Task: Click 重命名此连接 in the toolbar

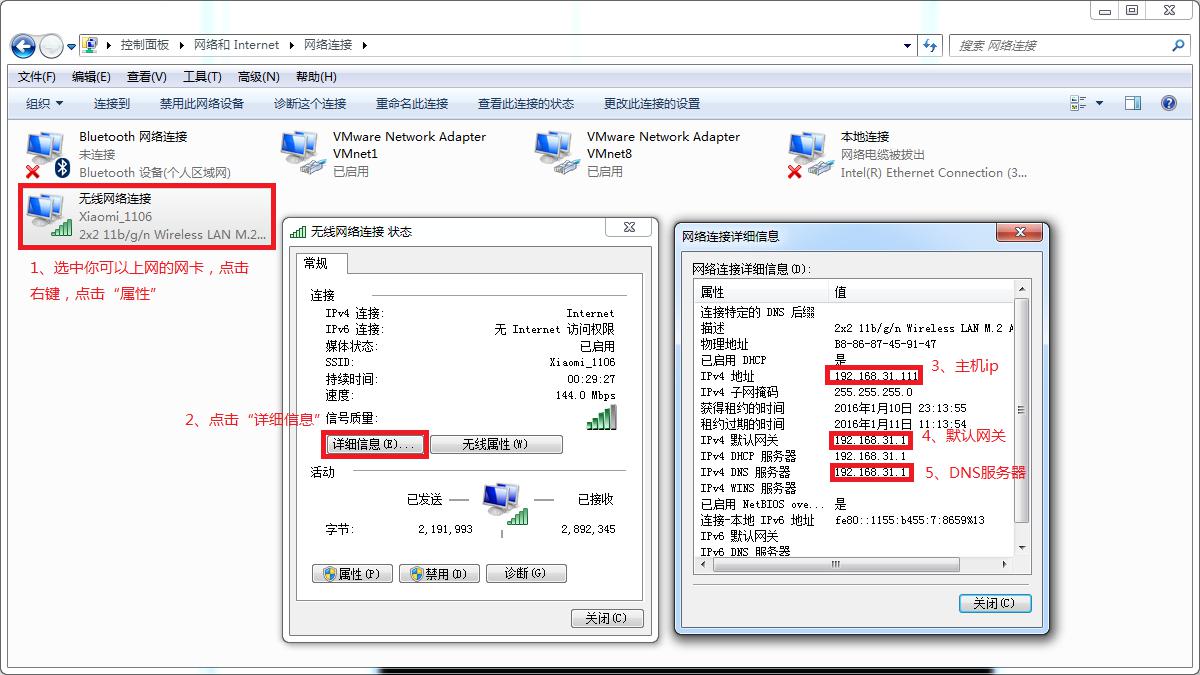Action: [x=412, y=104]
